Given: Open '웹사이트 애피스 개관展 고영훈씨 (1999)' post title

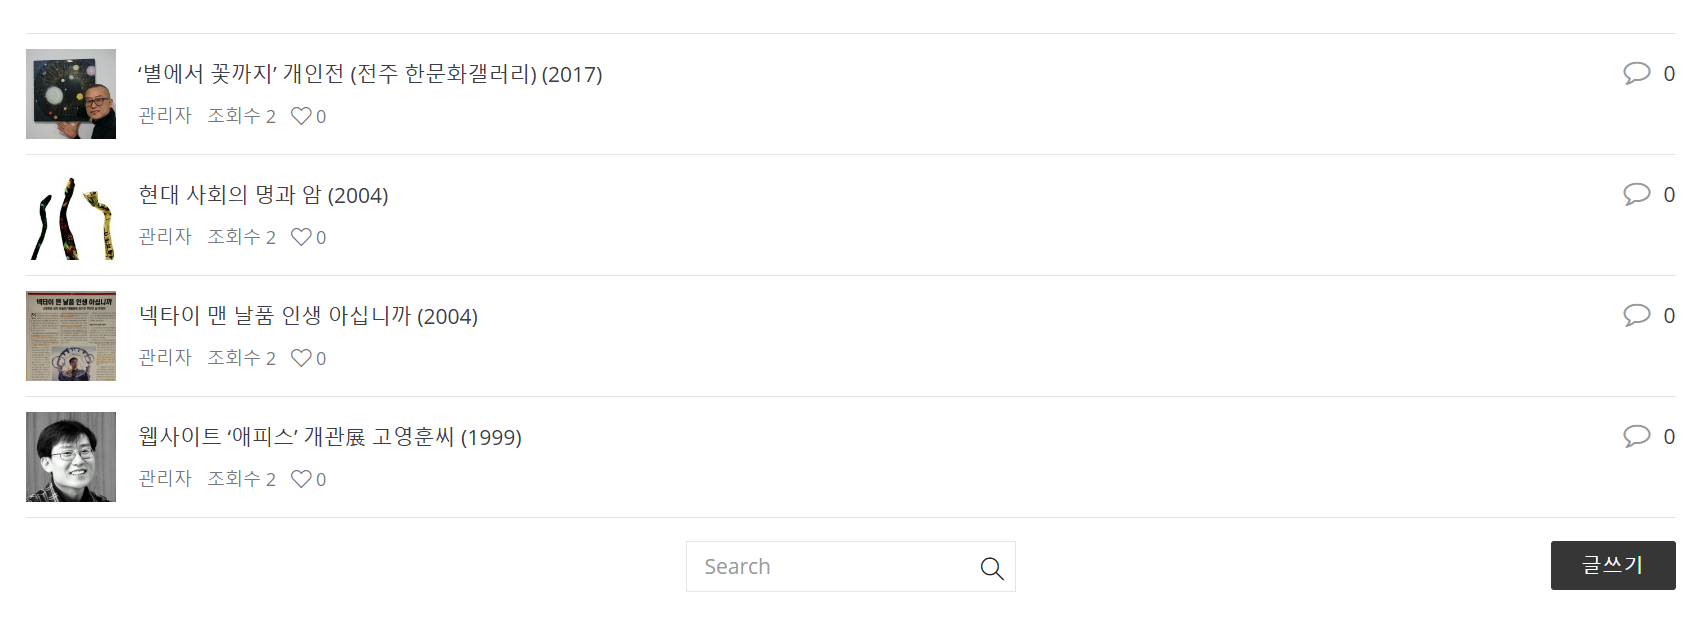Looking at the screenshot, I should (330, 437).
